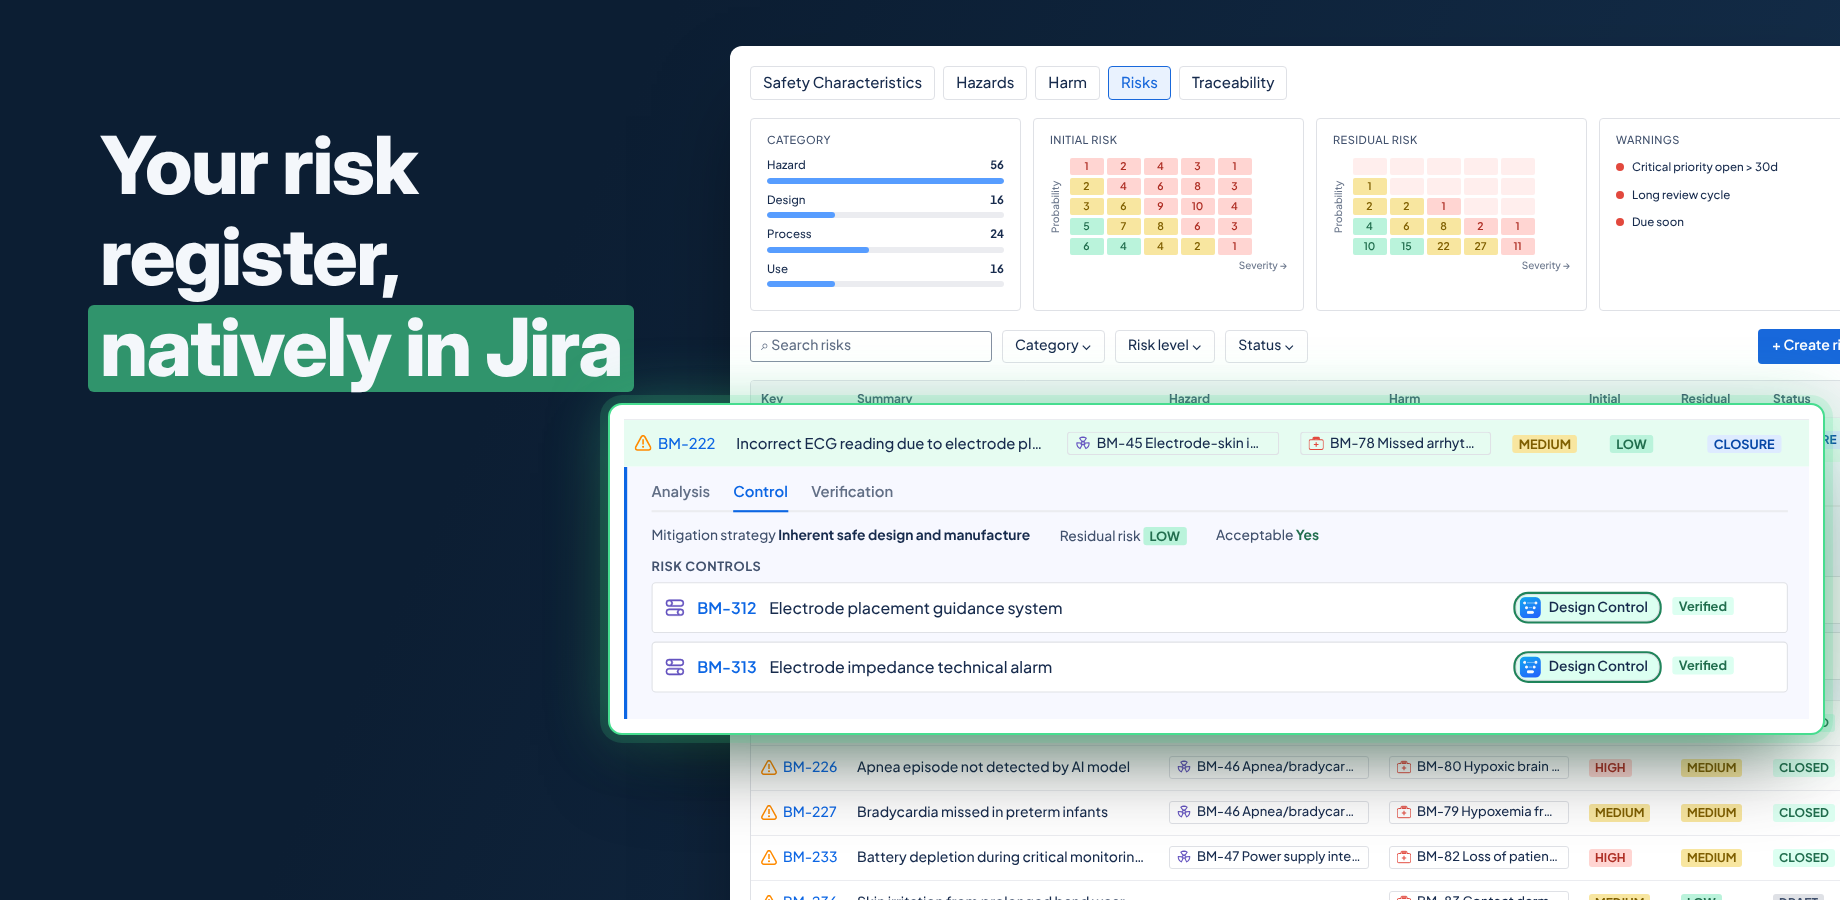This screenshot has width=1840, height=900.
Task: Click the initial risk matrix cell showing 10
Action: point(1197,206)
